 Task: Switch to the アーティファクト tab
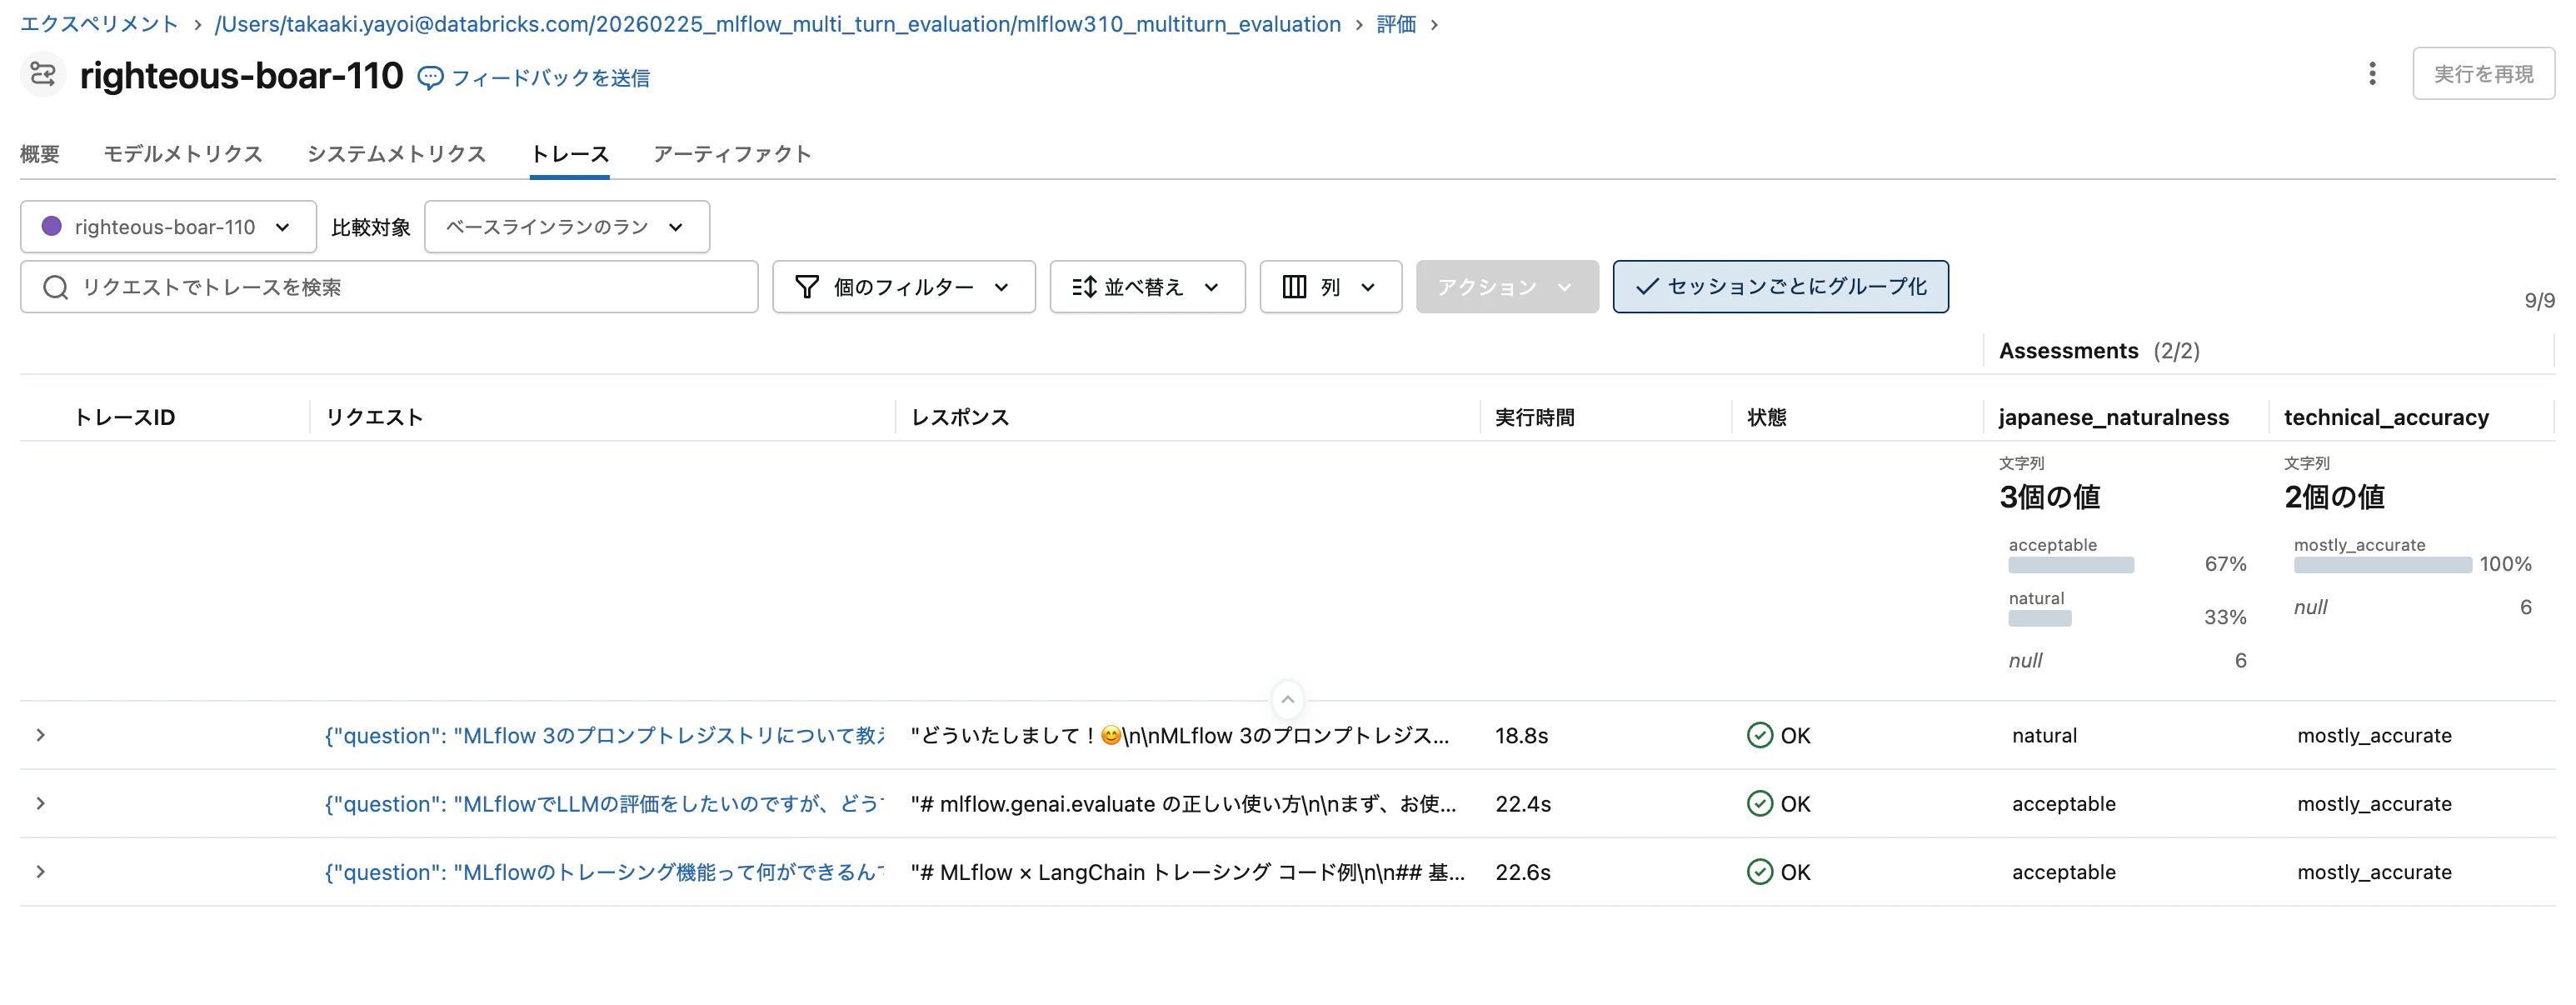[x=732, y=154]
